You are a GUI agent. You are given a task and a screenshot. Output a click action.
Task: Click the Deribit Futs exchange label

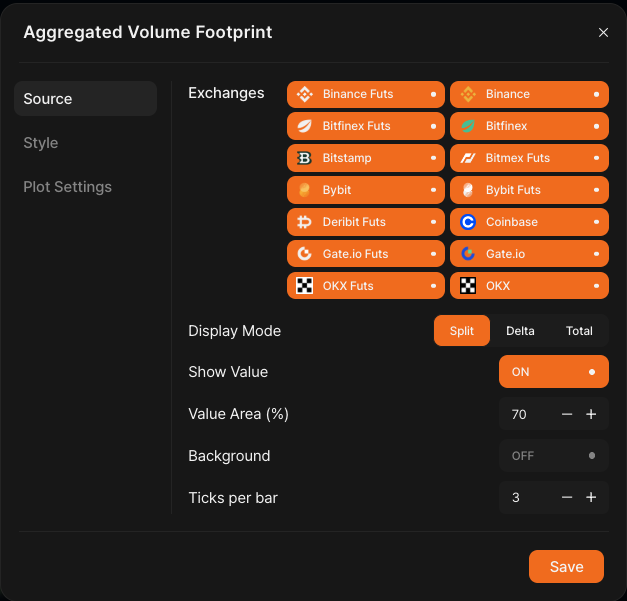354,222
